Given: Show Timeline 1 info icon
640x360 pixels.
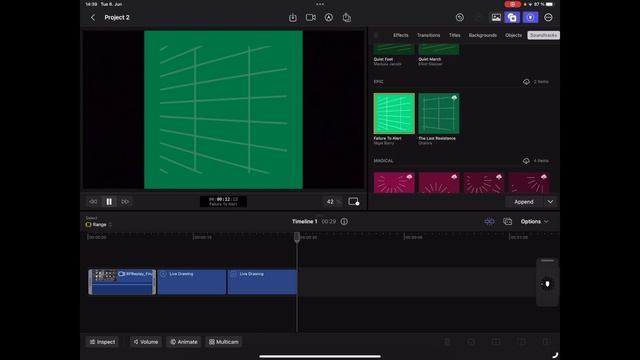Looking at the screenshot, I should (344, 221).
